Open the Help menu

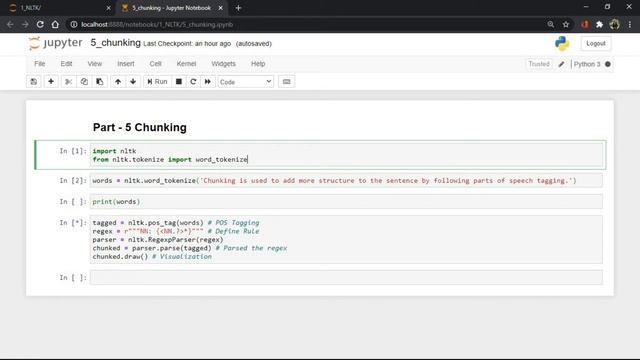(258, 64)
